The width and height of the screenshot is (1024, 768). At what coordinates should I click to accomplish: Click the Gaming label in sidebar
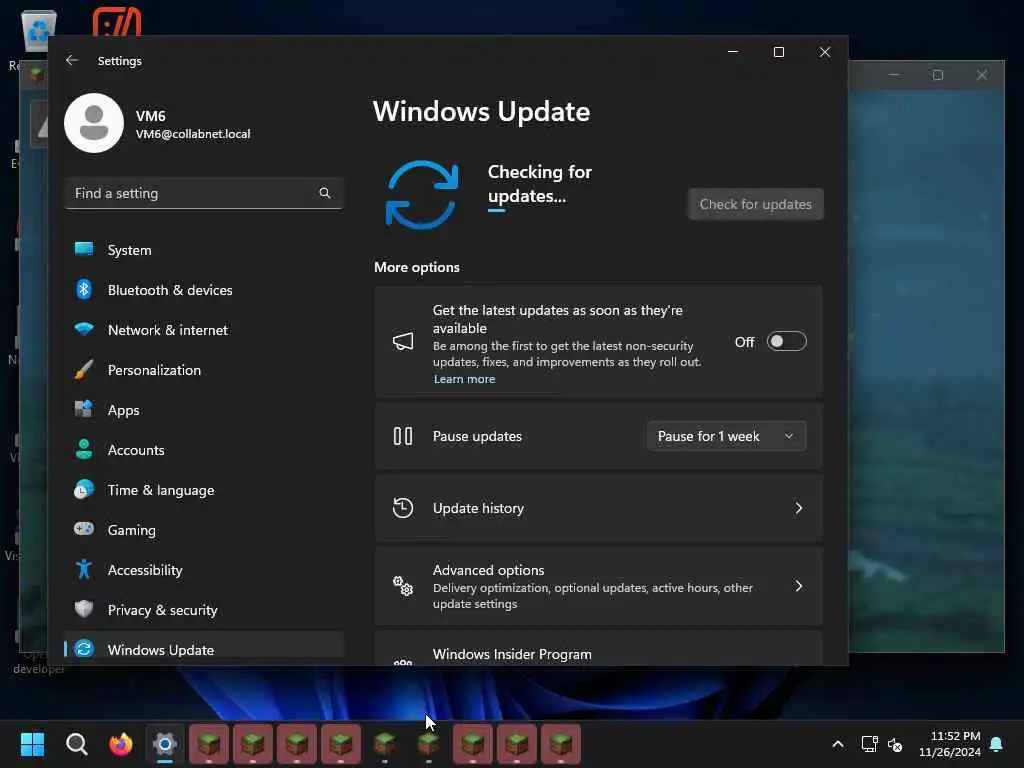coord(131,530)
